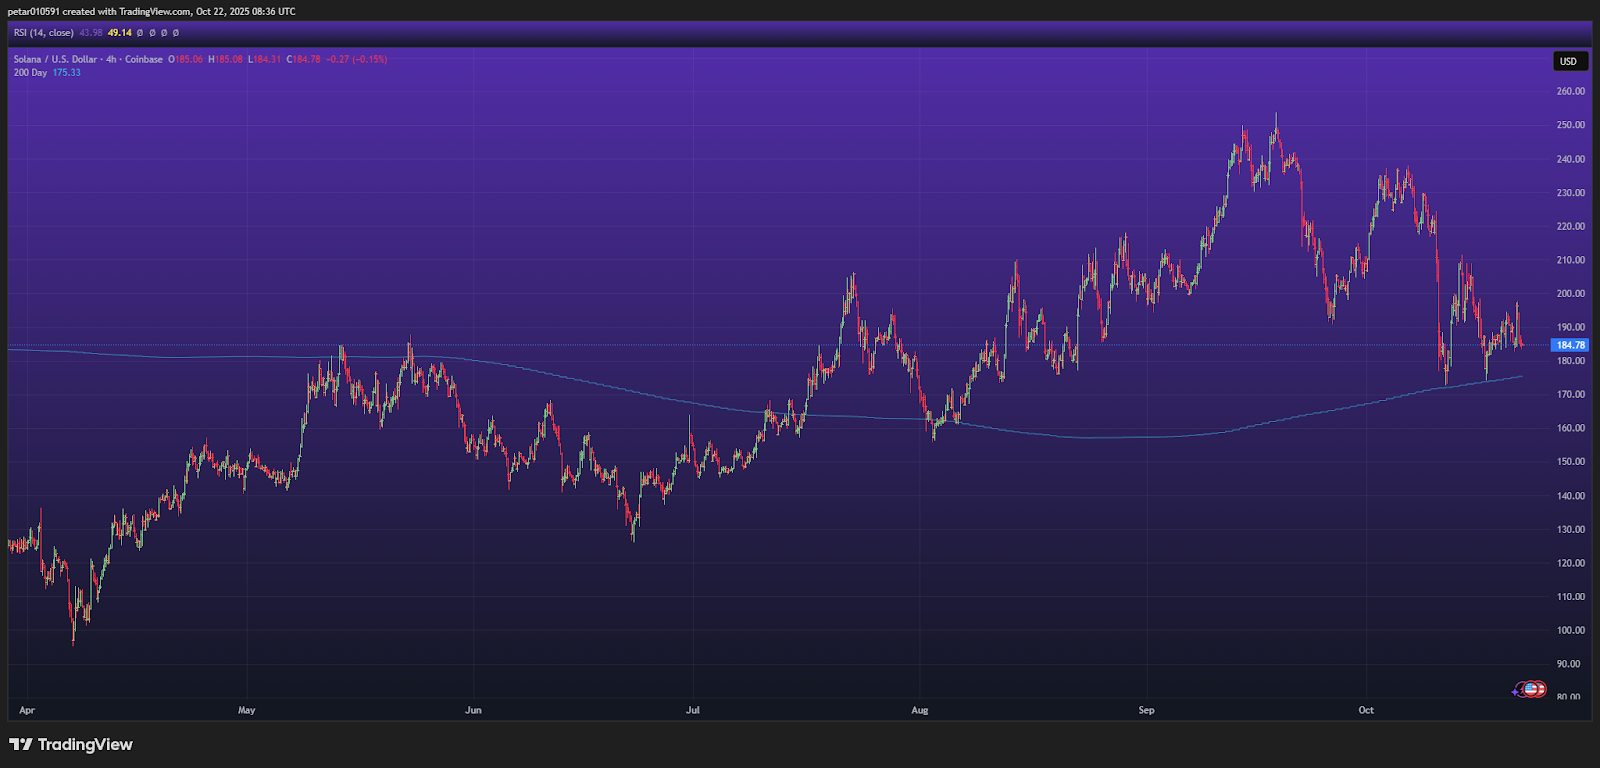
Task: Click the 184.78 current price tag
Action: click(1569, 345)
